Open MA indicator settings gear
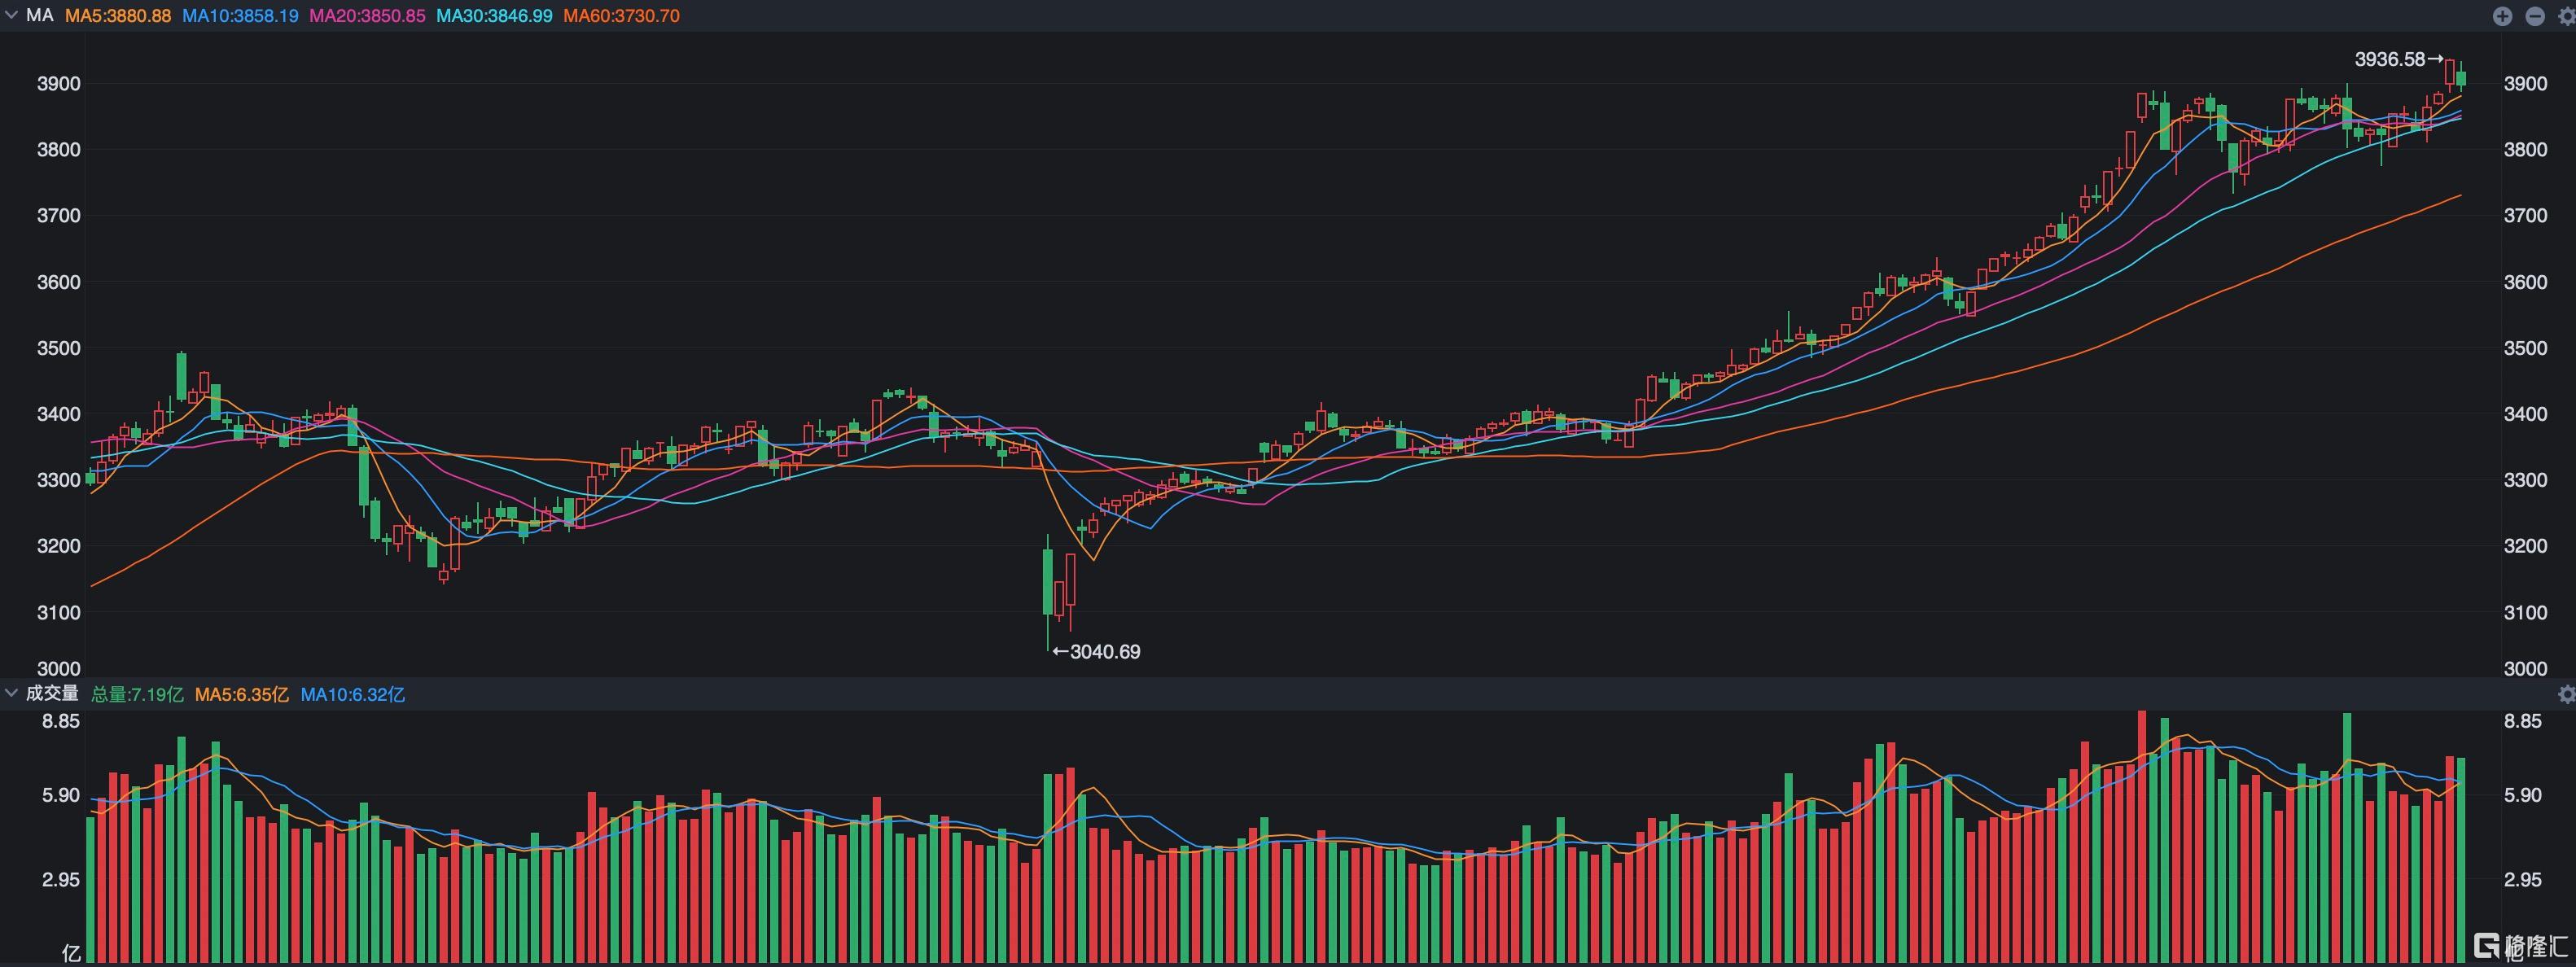Image resolution: width=2576 pixels, height=967 pixels. pos(2566,16)
